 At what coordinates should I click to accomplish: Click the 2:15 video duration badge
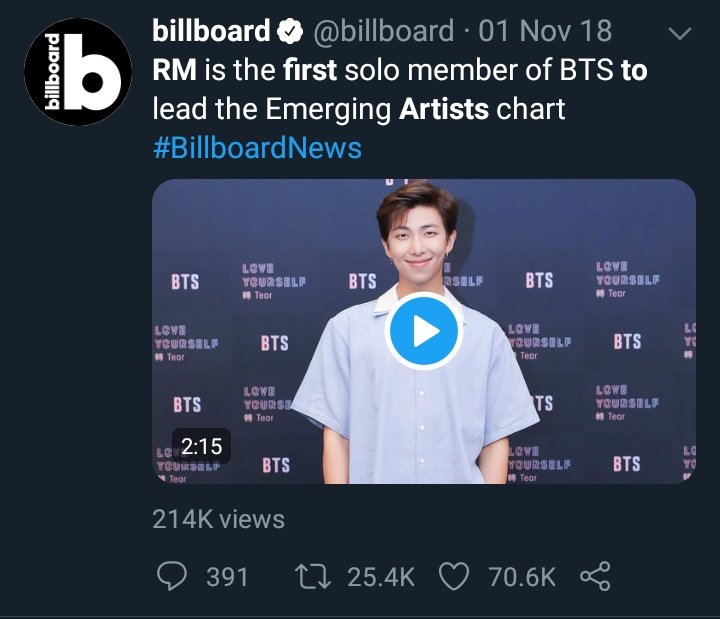(201, 444)
